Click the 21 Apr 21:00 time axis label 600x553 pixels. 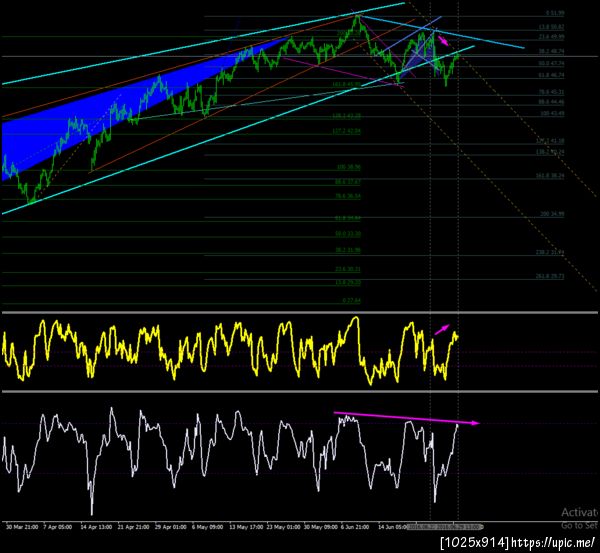coord(133,527)
